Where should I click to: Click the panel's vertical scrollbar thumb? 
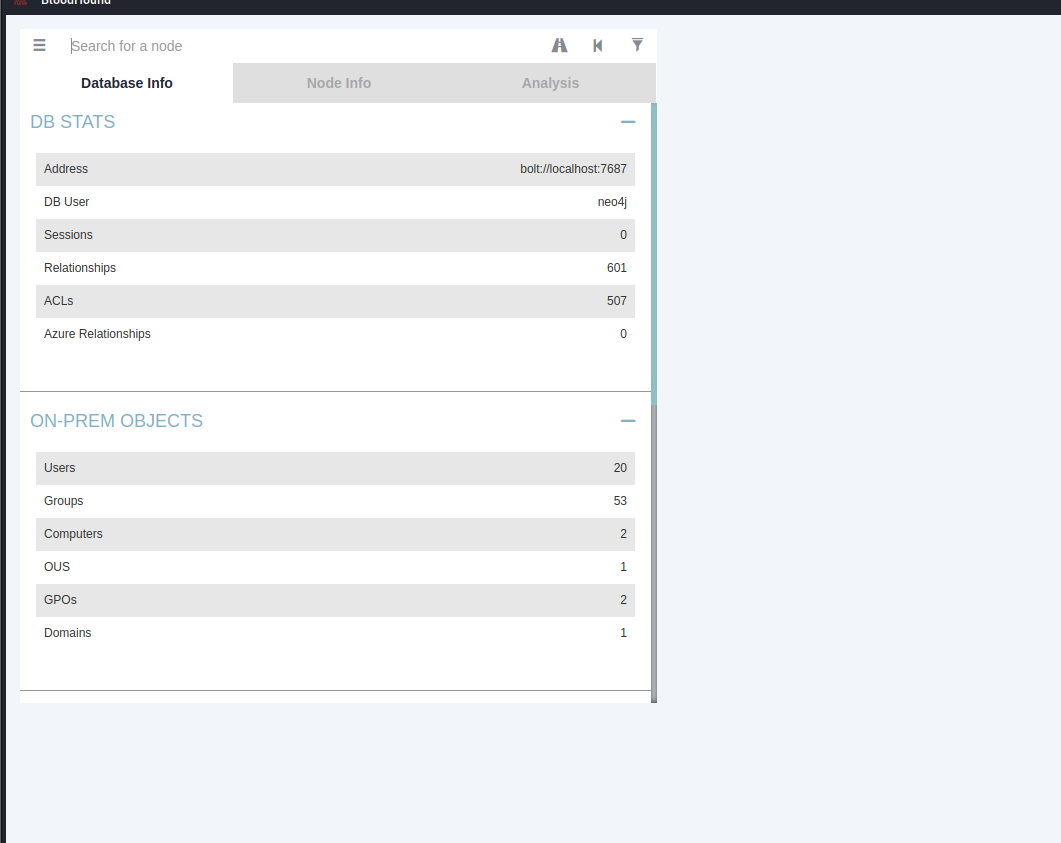coord(654,254)
